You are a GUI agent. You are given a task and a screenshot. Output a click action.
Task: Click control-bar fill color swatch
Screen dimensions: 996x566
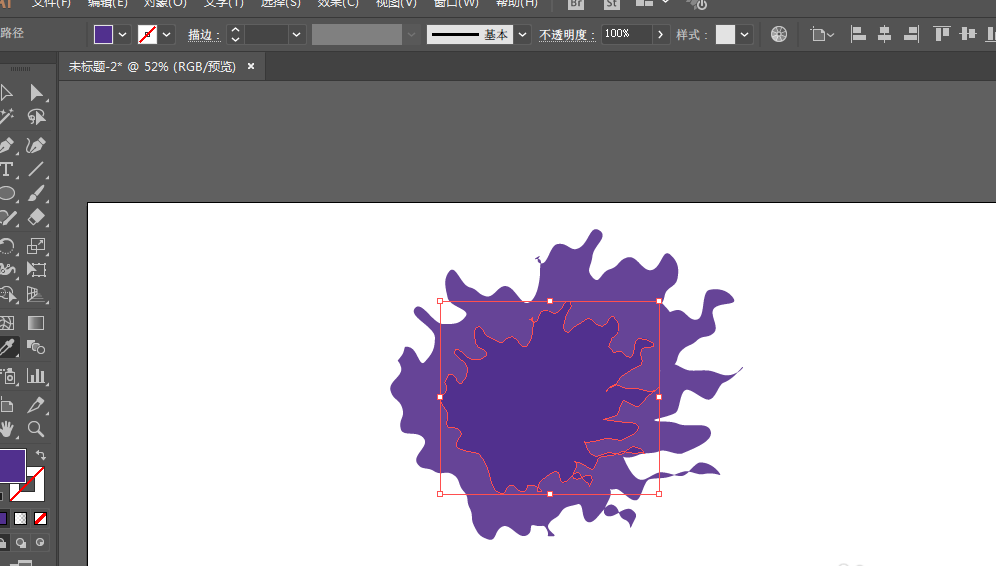click(104, 34)
